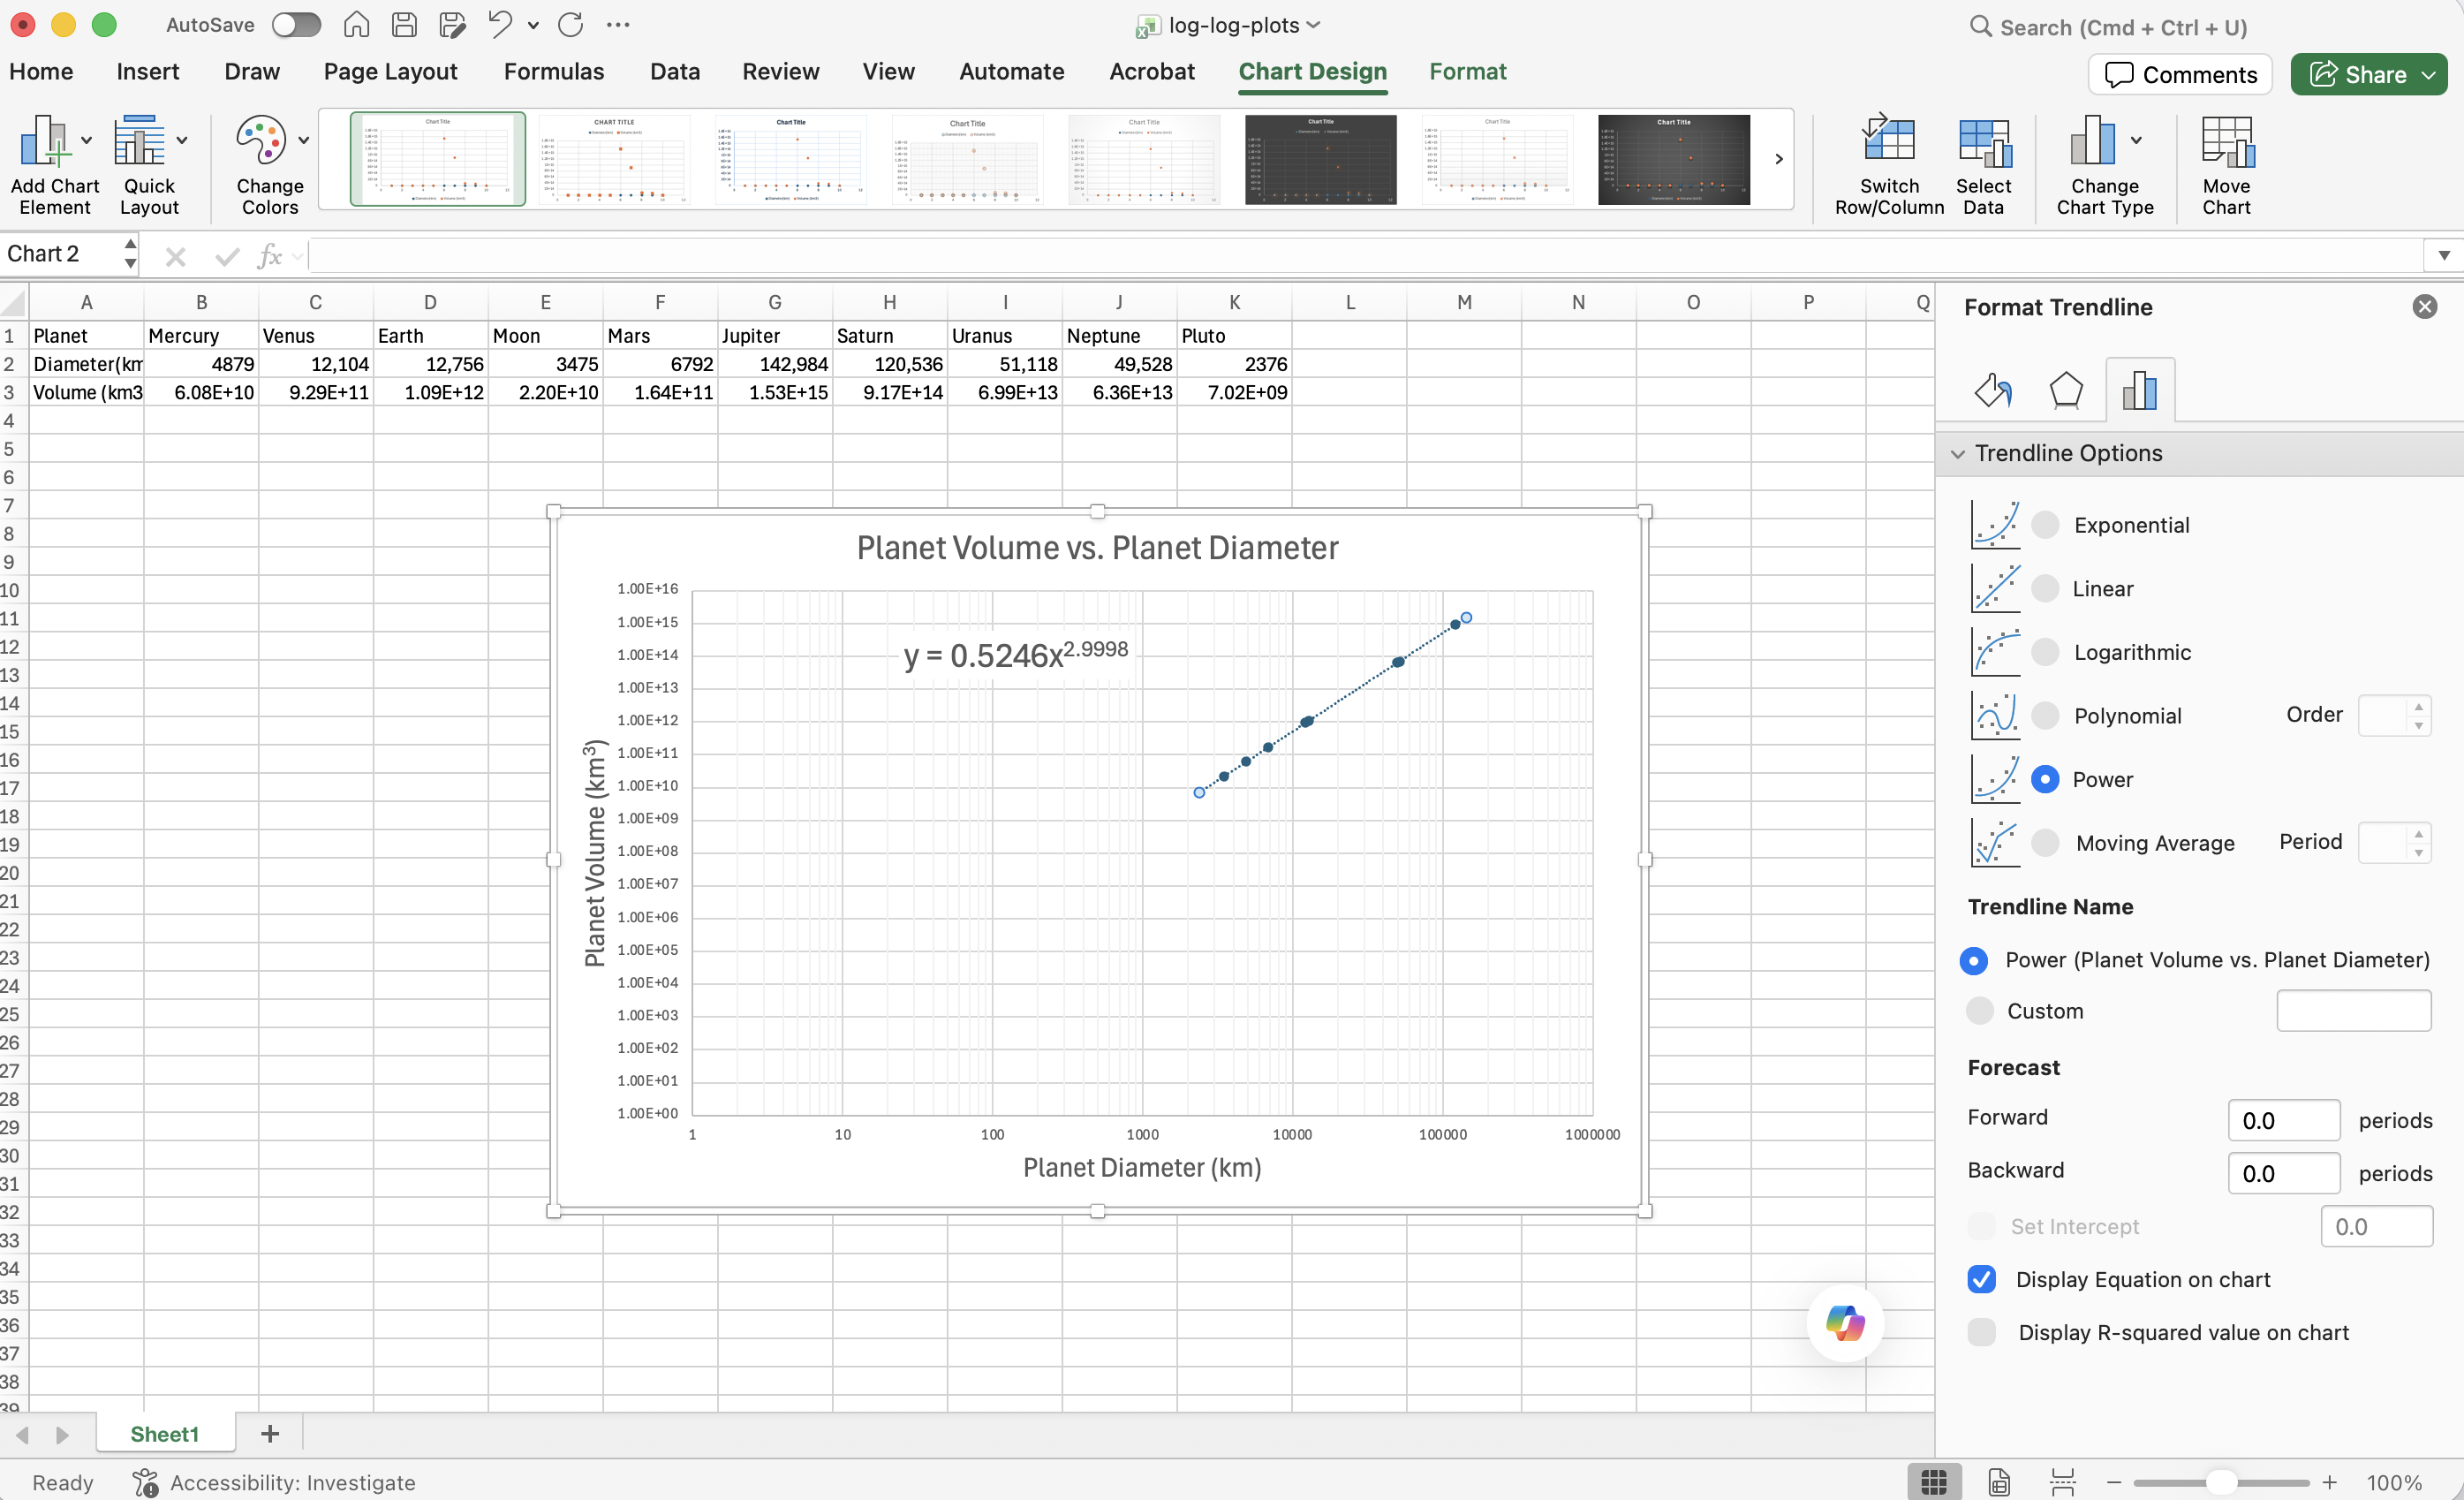Switch to Normal view icon in status bar
Screen dimensions: 2464x1500
coord(1934,1482)
